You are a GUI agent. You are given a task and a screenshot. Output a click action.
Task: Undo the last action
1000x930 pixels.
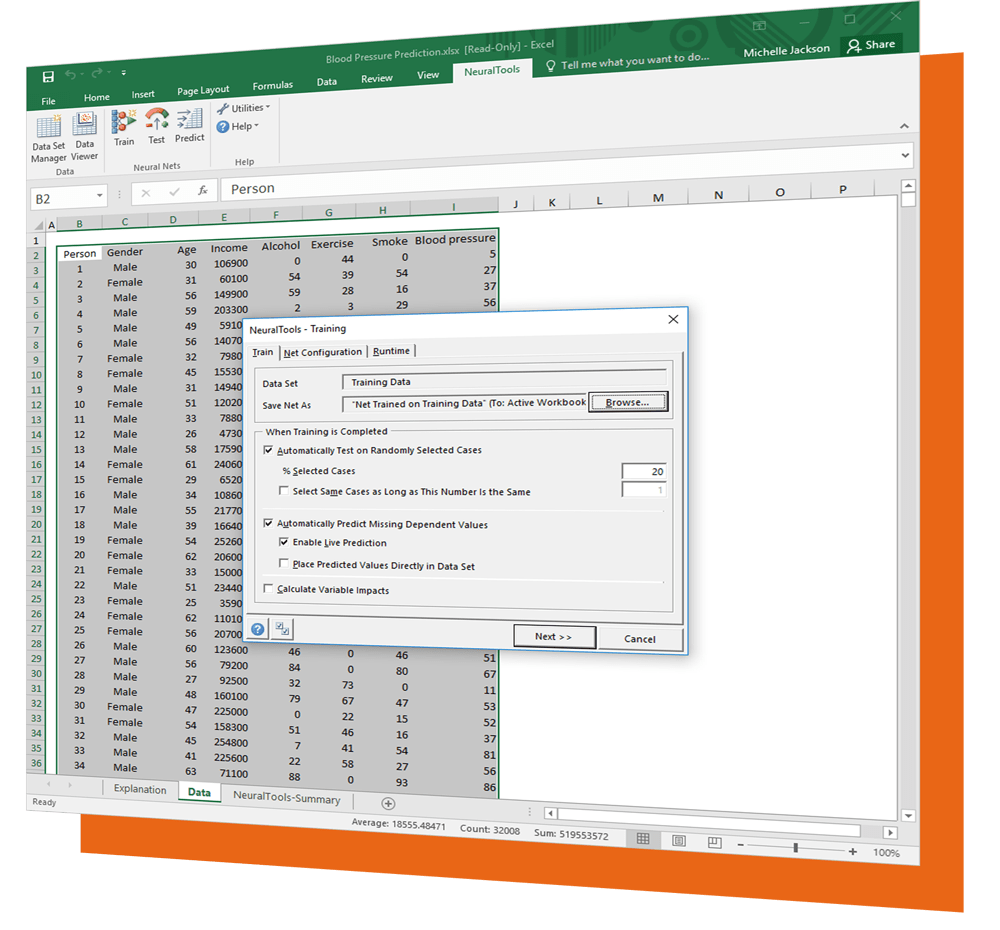(x=70, y=75)
